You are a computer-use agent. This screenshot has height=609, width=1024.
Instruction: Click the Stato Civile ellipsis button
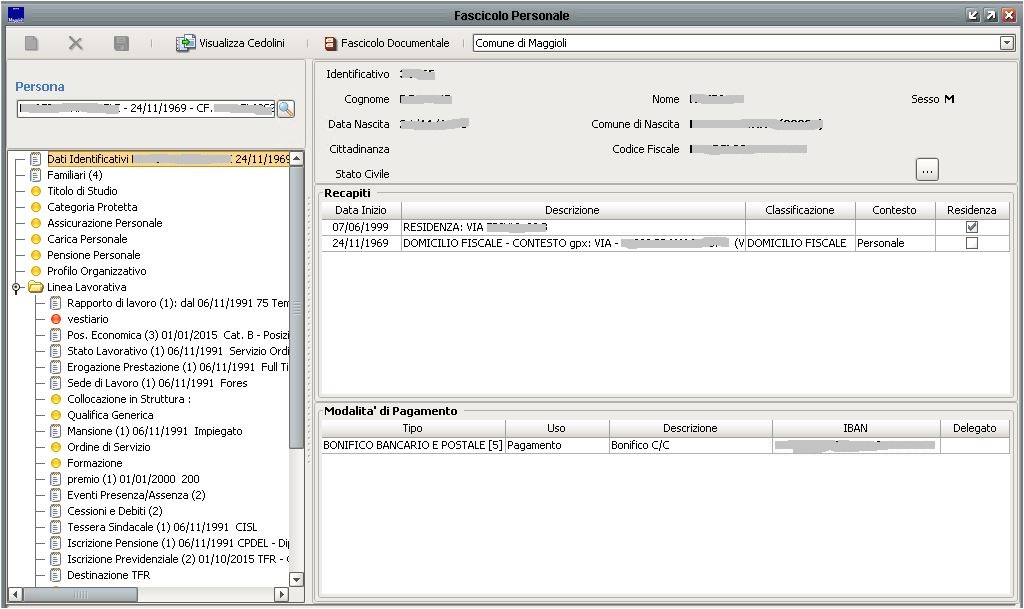[x=927, y=170]
